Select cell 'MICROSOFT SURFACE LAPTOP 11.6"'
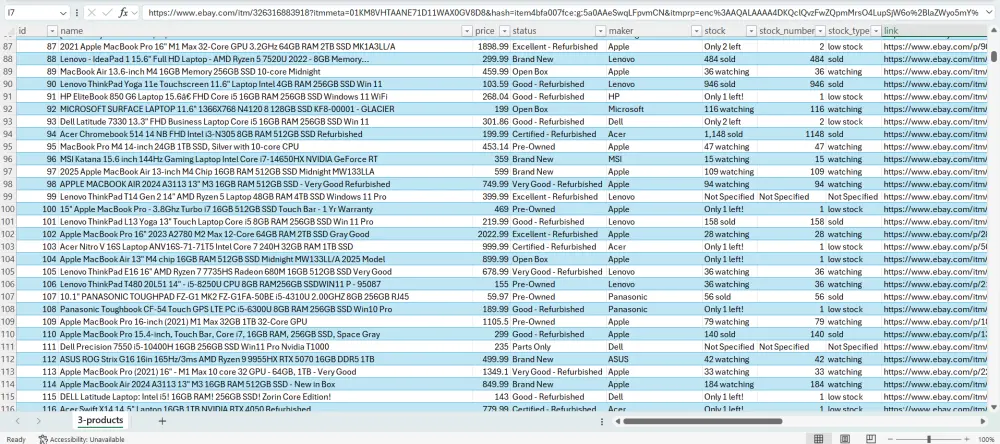Viewport: 1000px width, 444px height. pos(265,109)
